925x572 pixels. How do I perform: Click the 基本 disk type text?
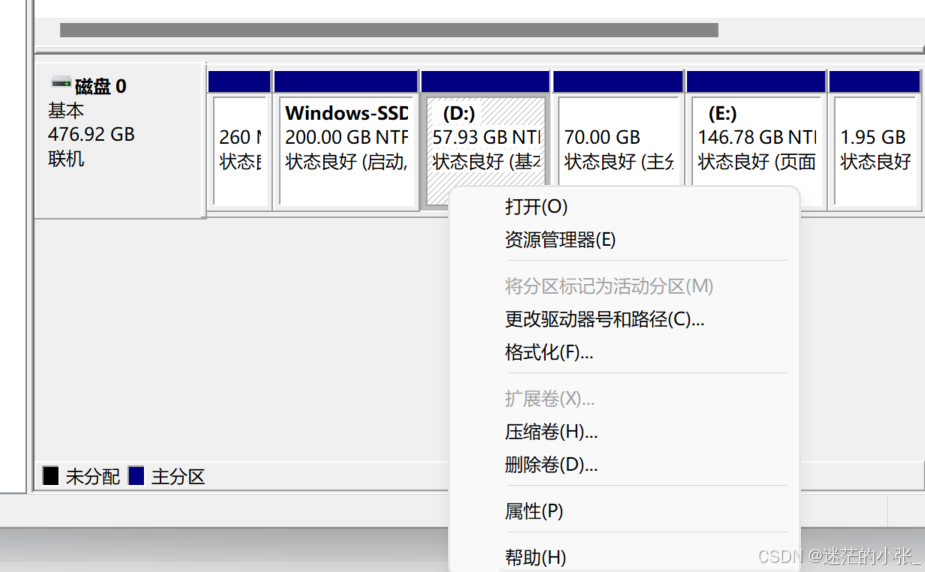pos(66,110)
